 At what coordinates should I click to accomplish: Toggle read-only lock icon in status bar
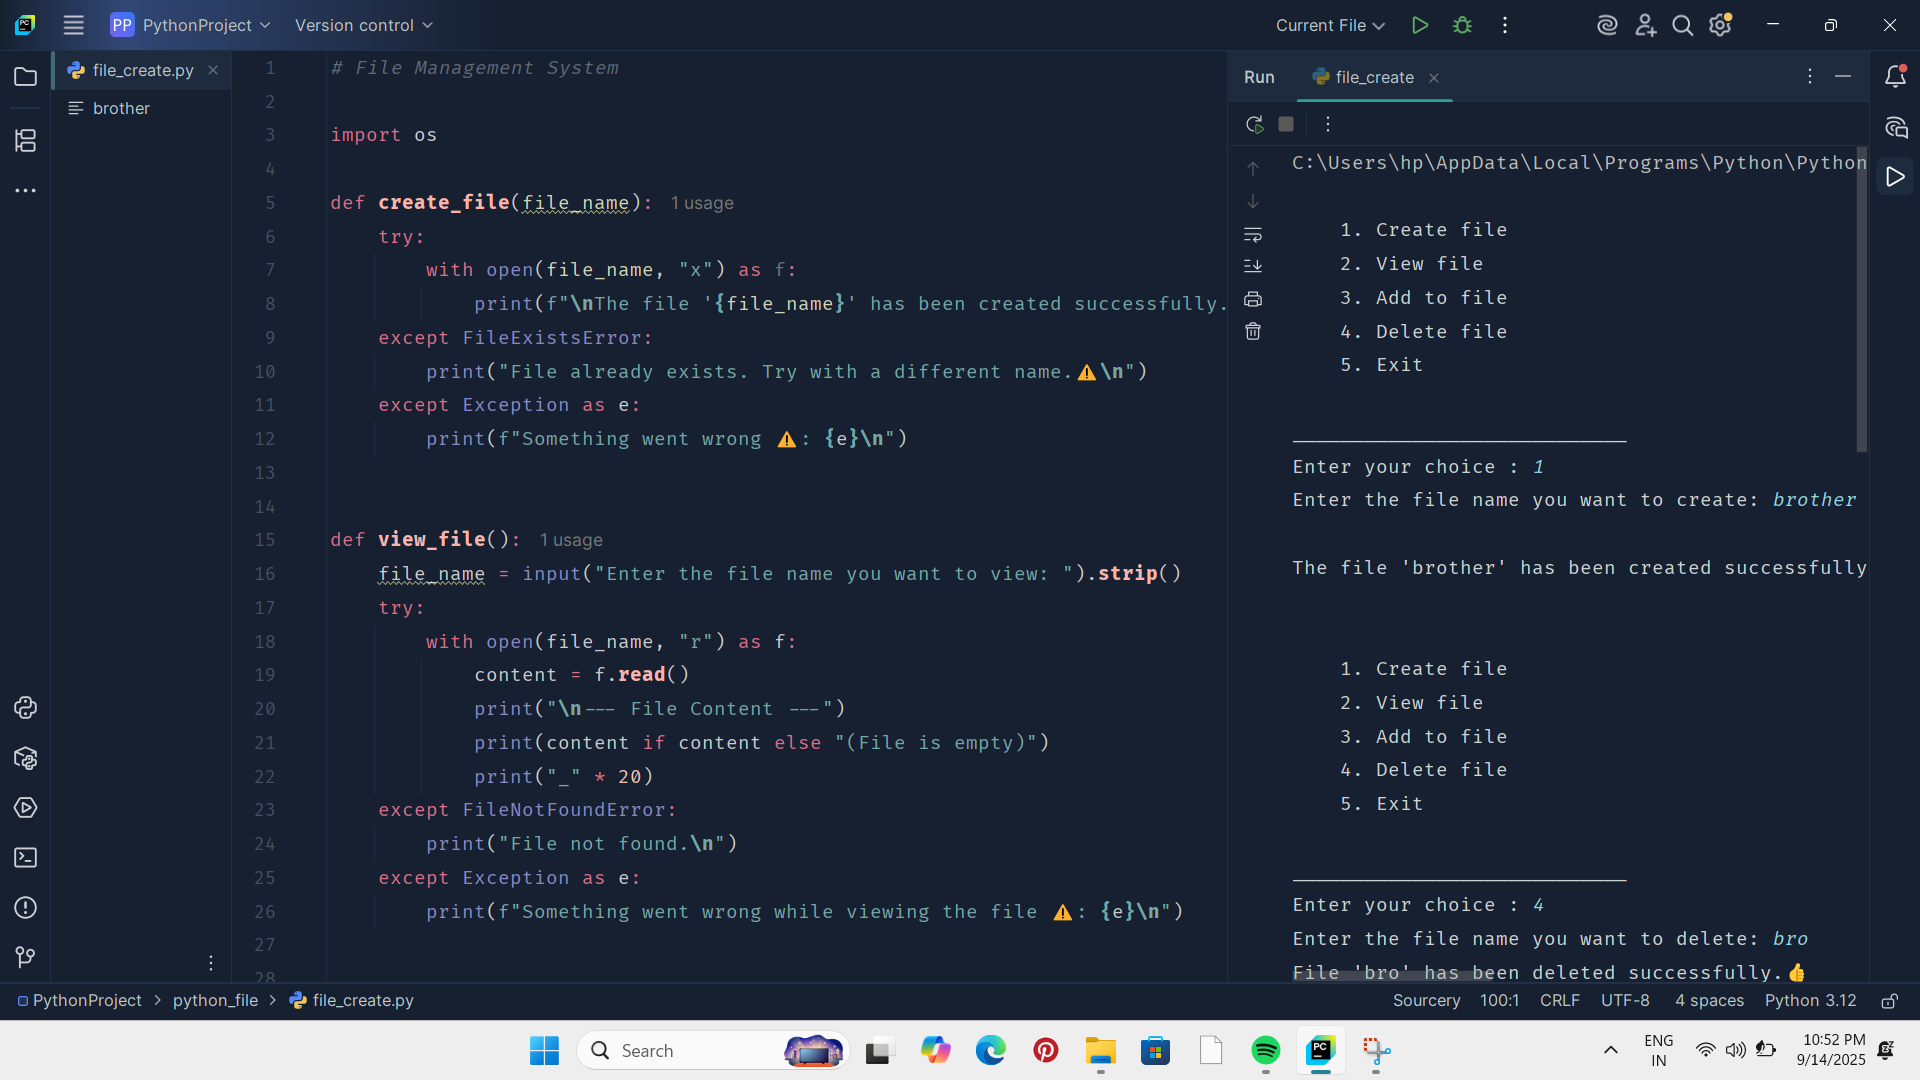[x=1889, y=1001]
